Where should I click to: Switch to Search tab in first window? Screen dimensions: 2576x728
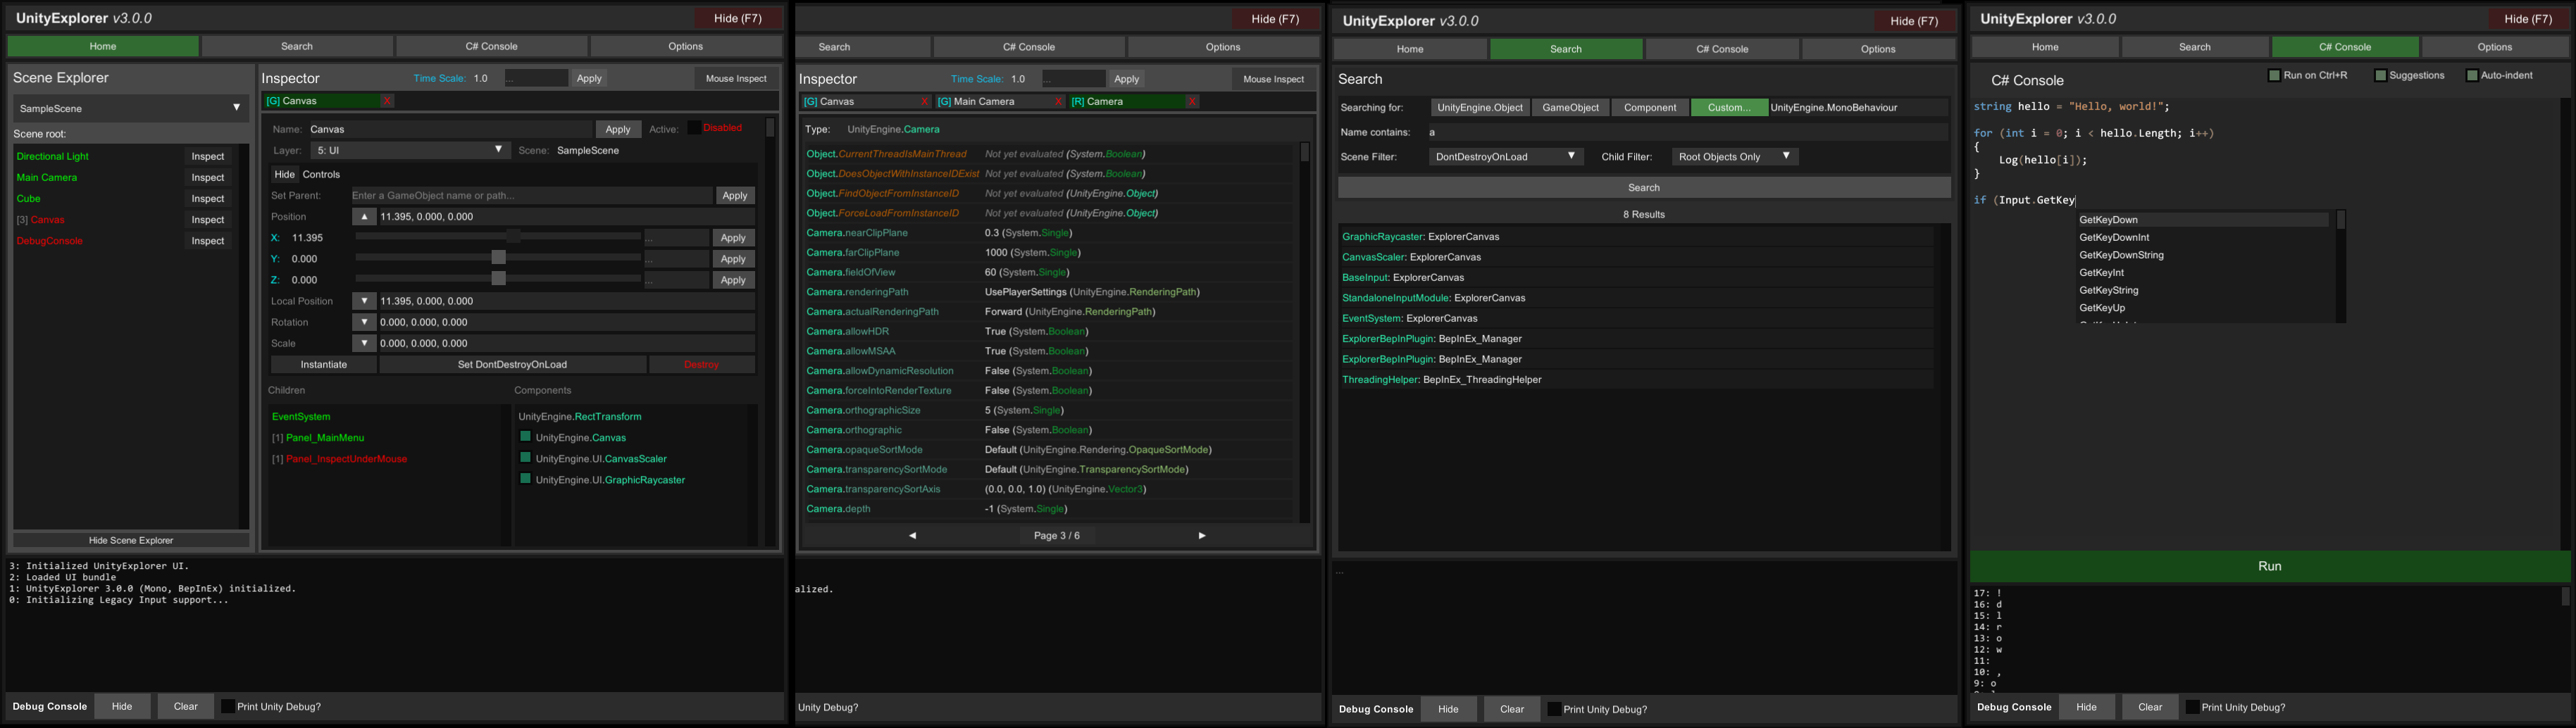pos(297,46)
